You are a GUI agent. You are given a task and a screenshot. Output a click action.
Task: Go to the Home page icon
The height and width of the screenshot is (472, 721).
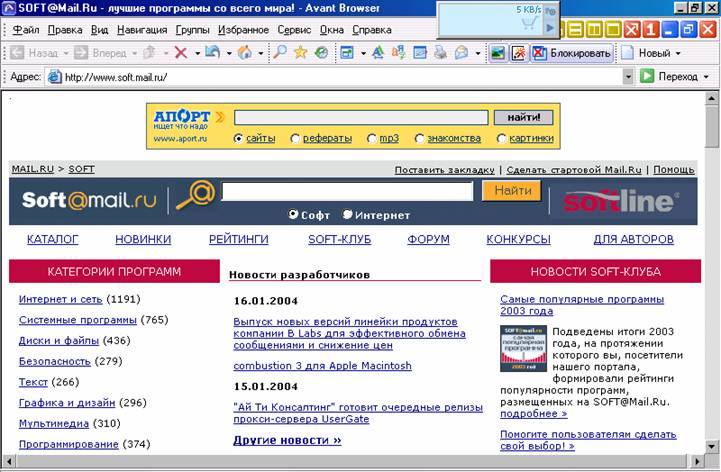[x=244, y=52]
